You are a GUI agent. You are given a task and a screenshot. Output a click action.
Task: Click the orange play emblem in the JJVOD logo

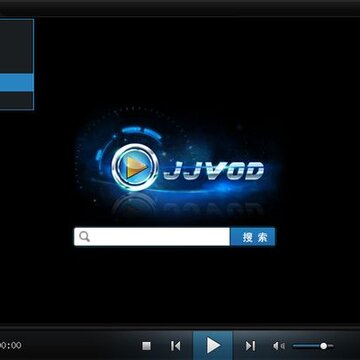point(135,167)
